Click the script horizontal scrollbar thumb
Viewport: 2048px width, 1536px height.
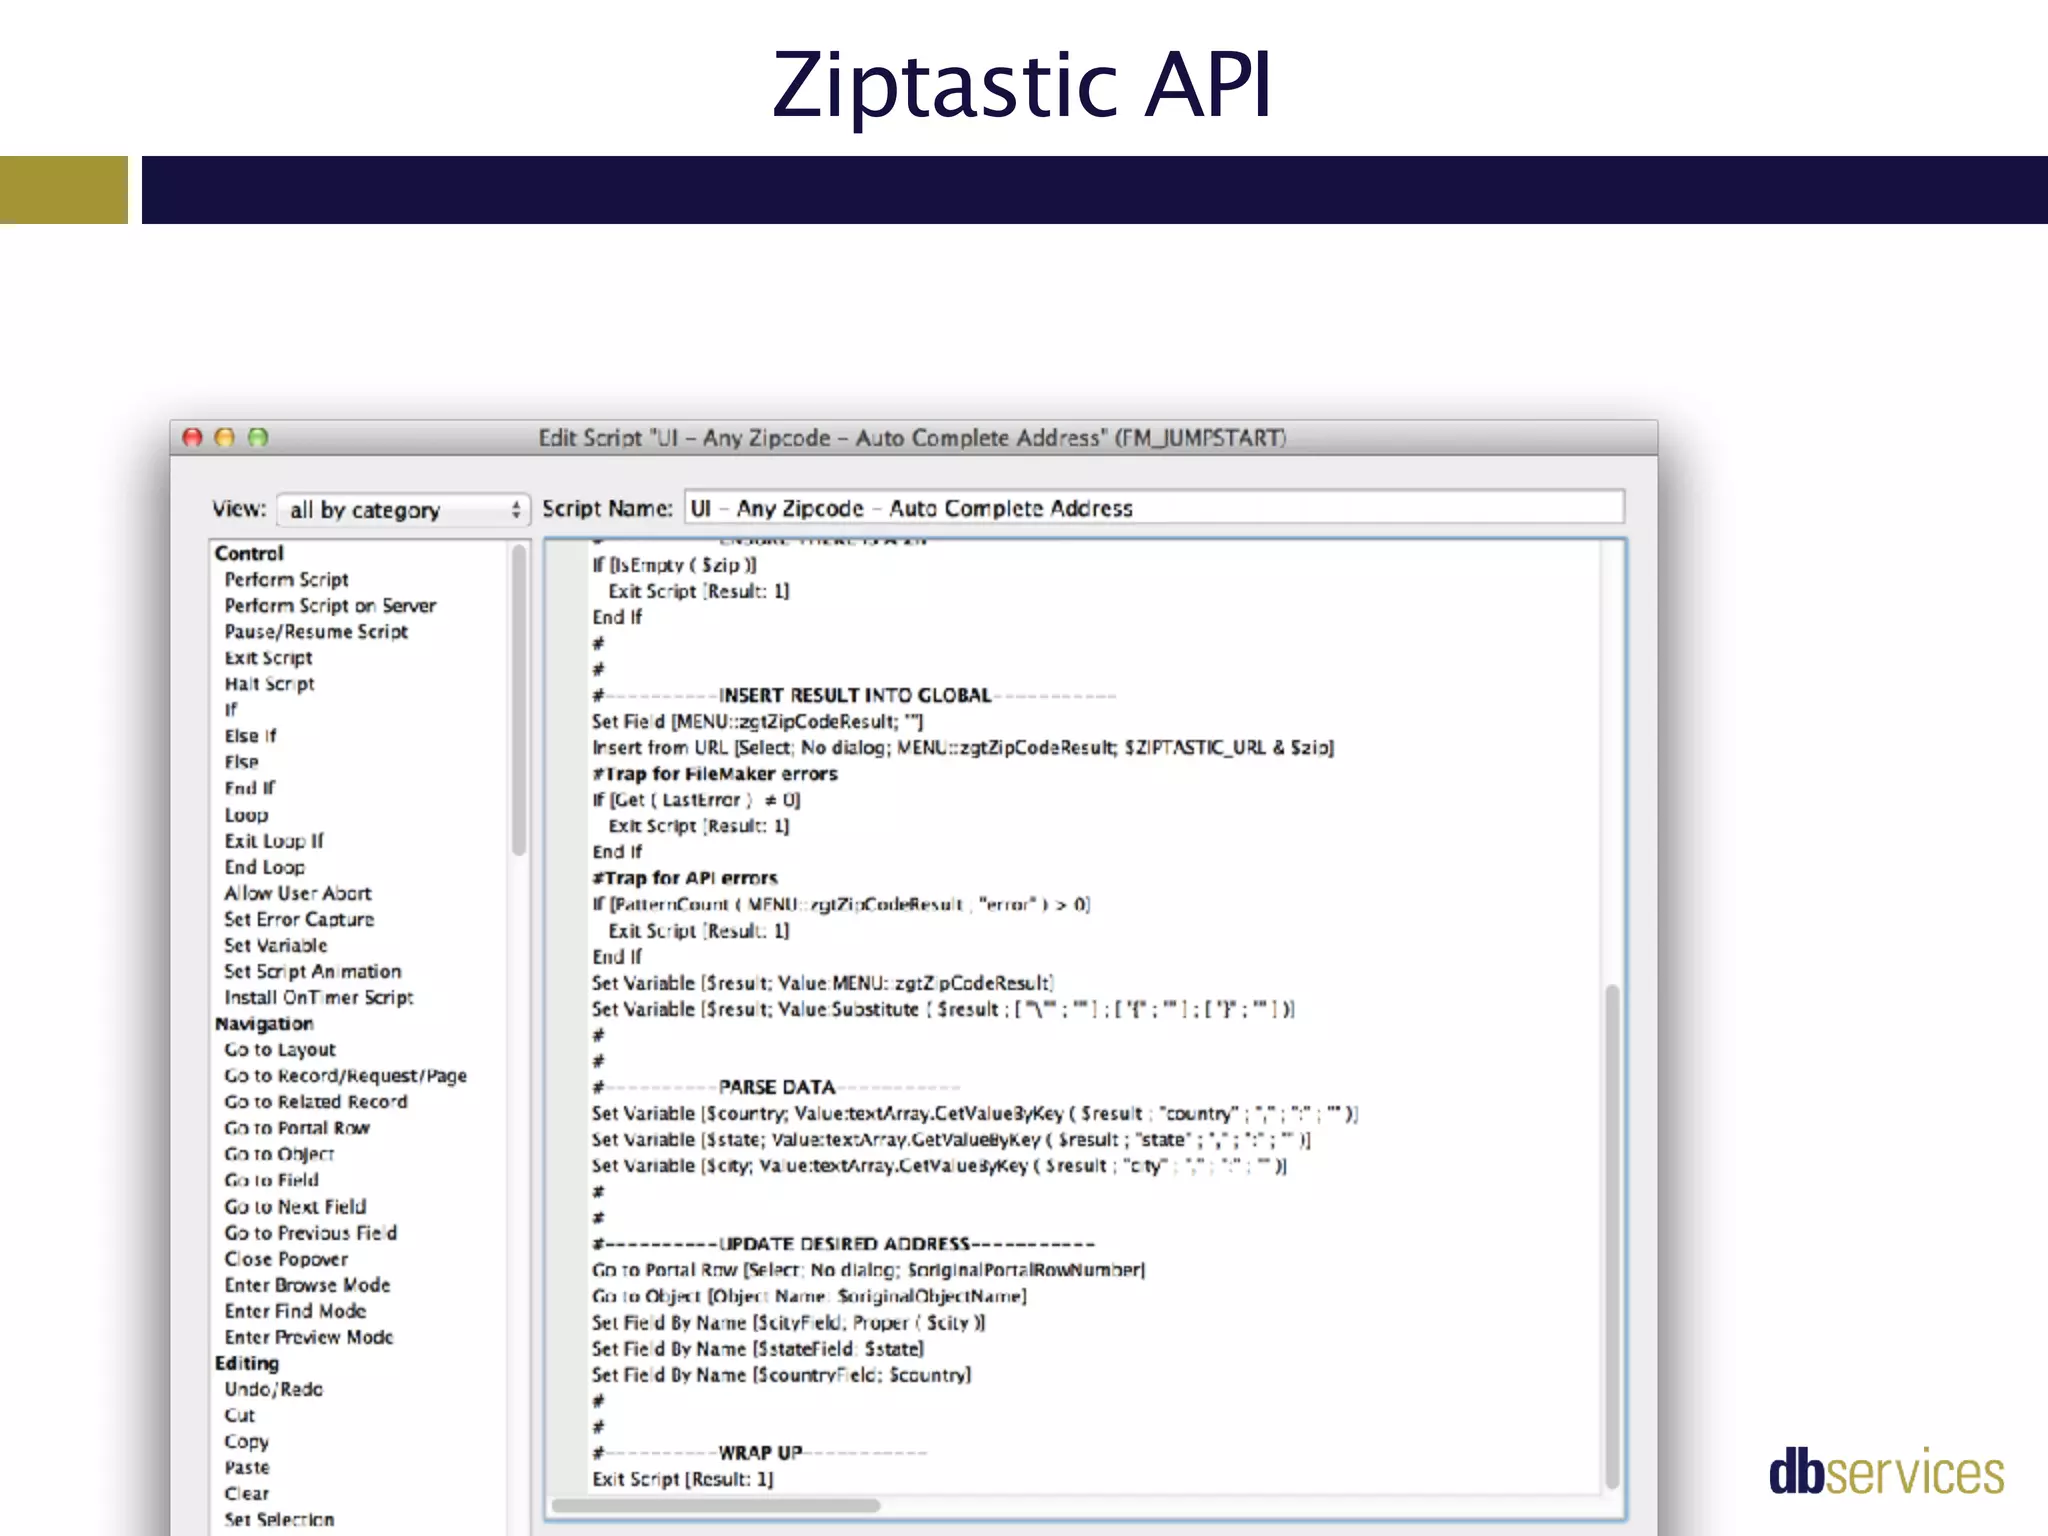pyautogui.click(x=716, y=1505)
